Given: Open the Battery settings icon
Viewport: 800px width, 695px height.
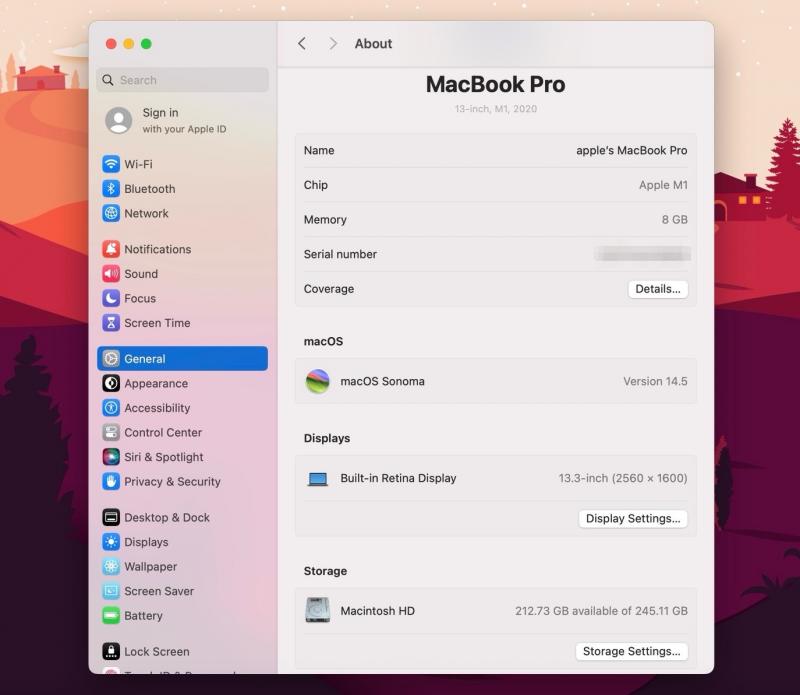Looking at the screenshot, I should coord(111,616).
